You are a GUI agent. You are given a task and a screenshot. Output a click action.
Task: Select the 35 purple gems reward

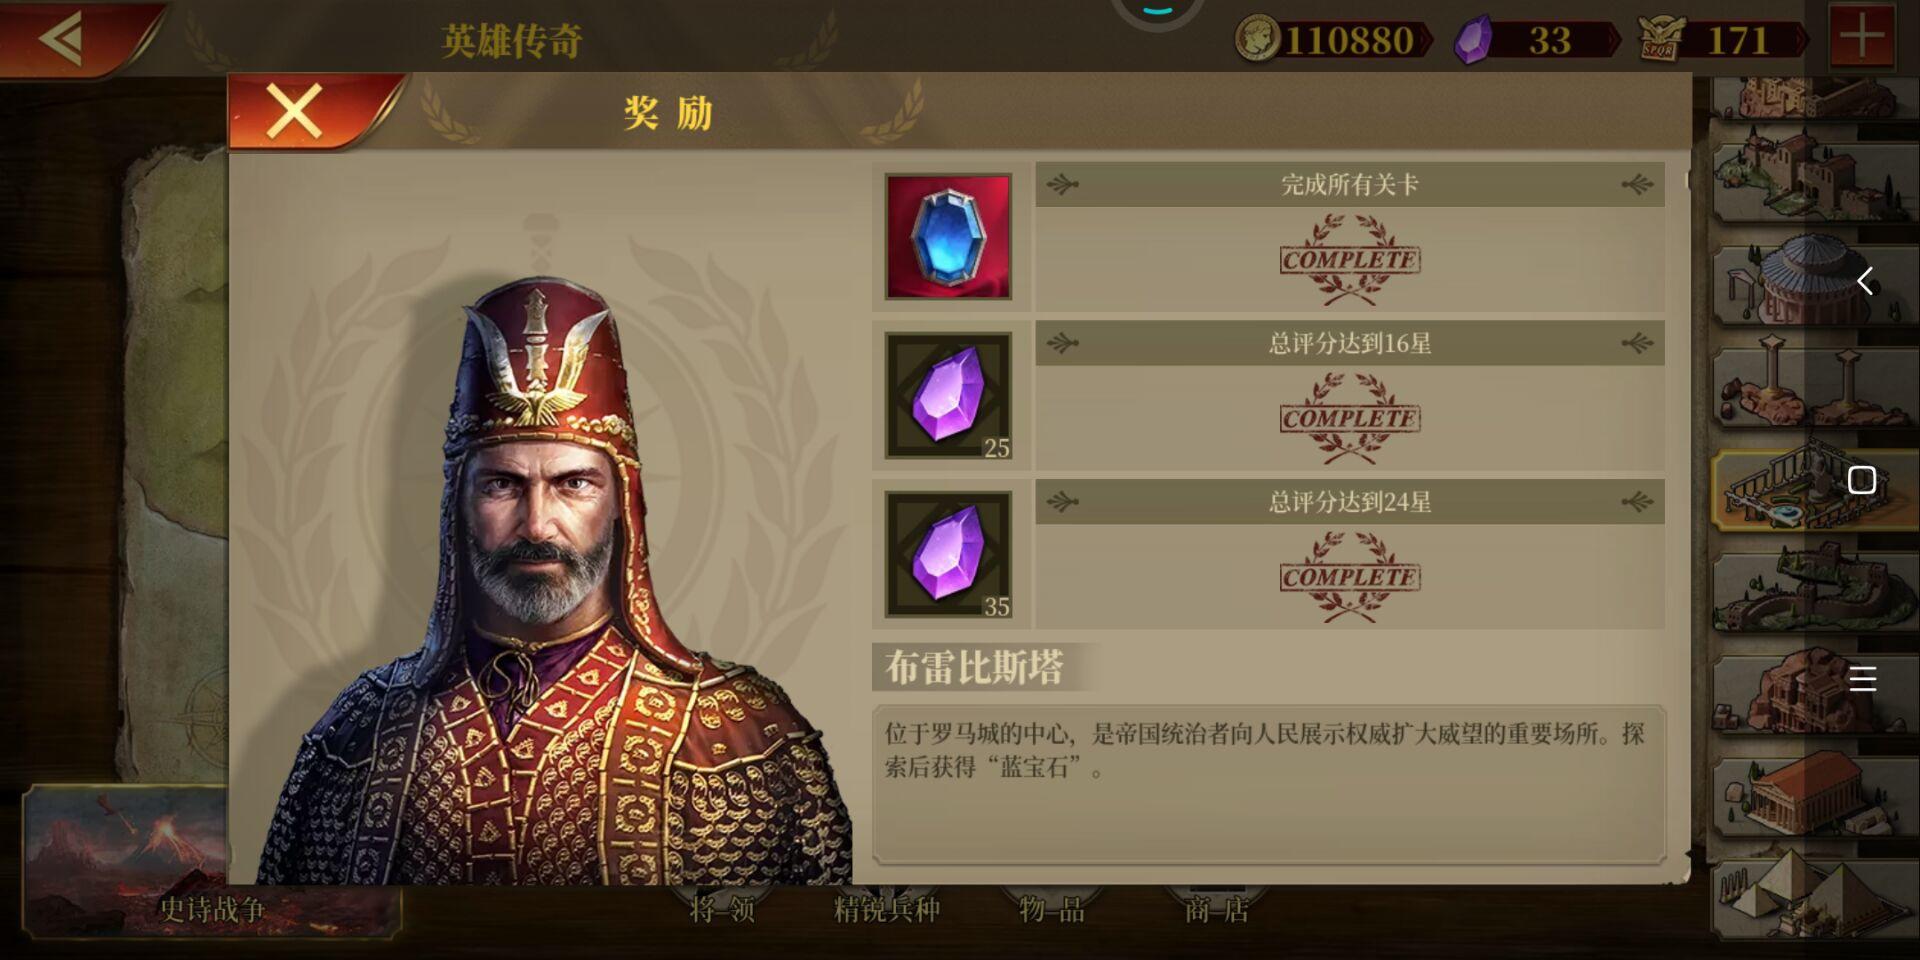tap(948, 554)
